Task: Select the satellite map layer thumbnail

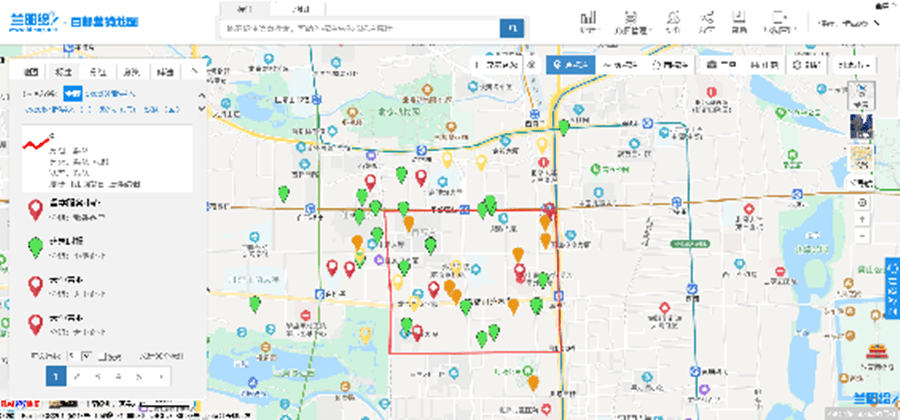Action: 861,126
